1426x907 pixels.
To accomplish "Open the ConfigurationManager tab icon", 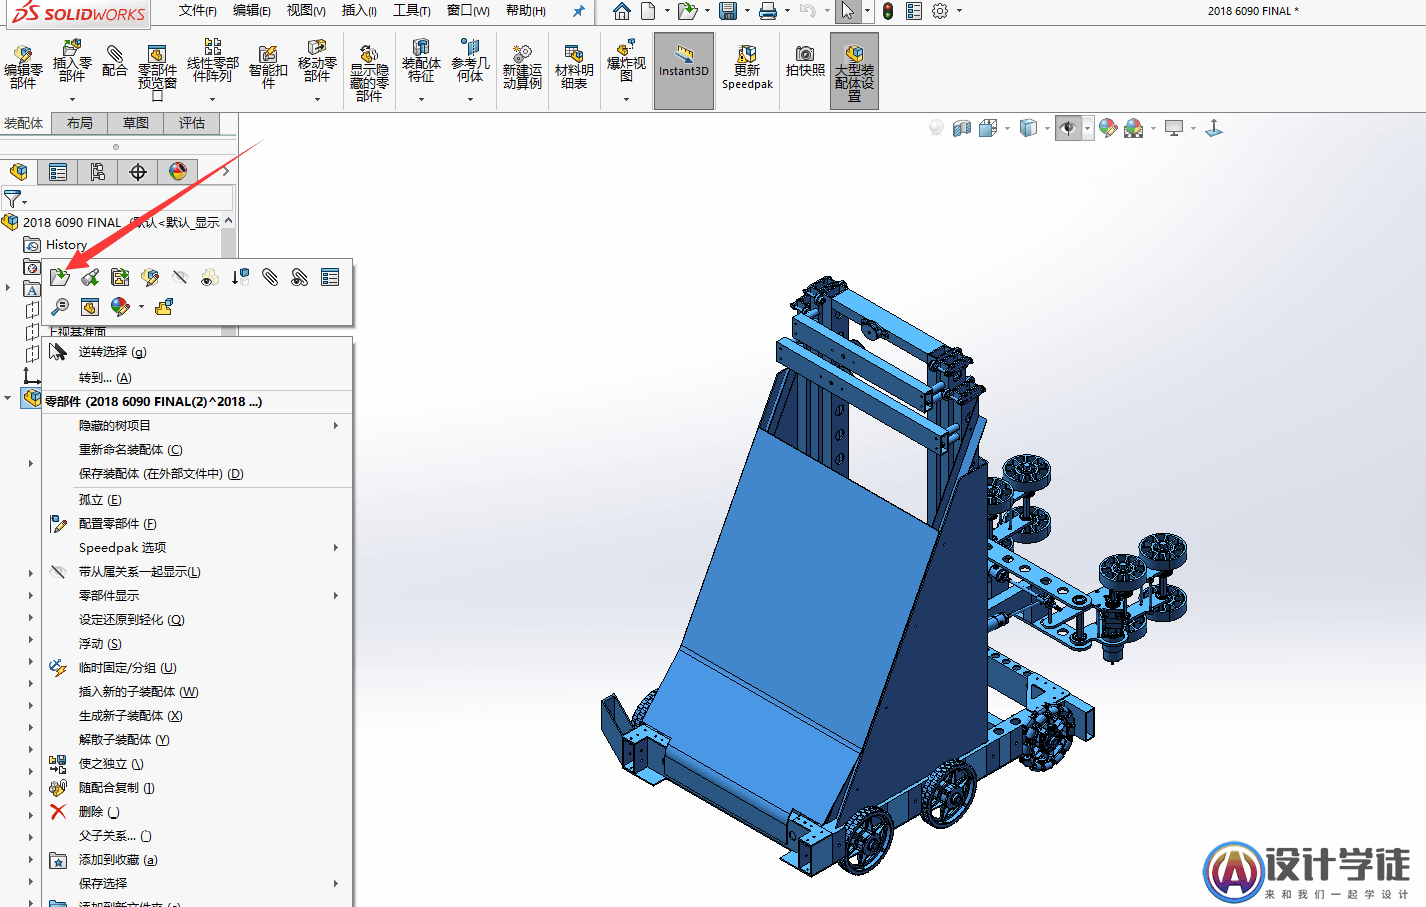I will tap(97, 172).
